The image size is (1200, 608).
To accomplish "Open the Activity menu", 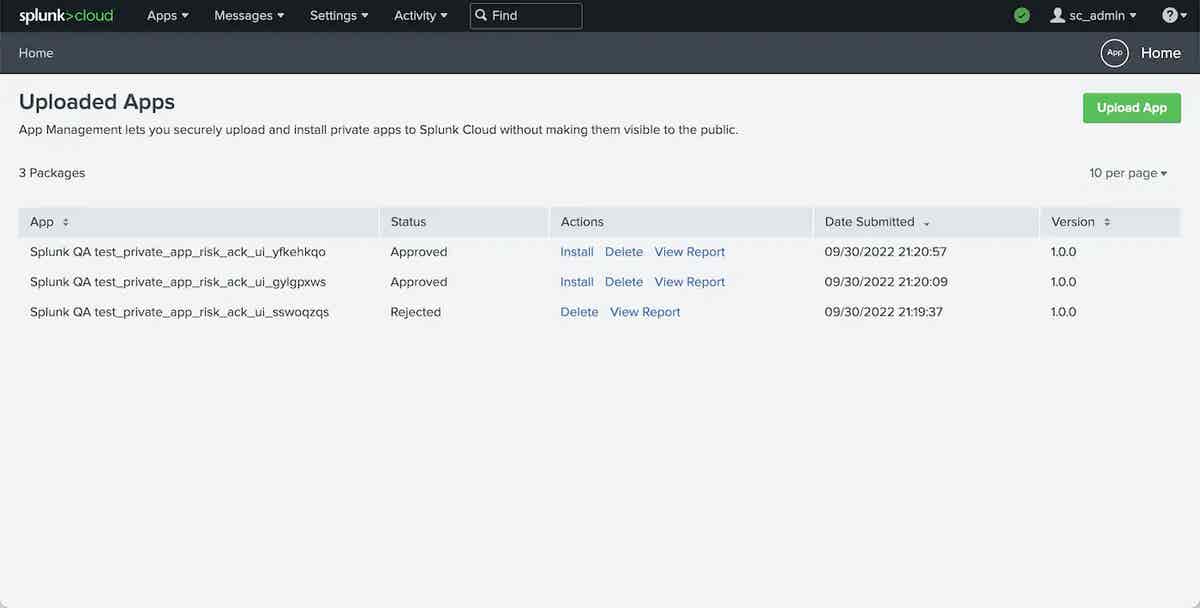I will tap(421, 15).
